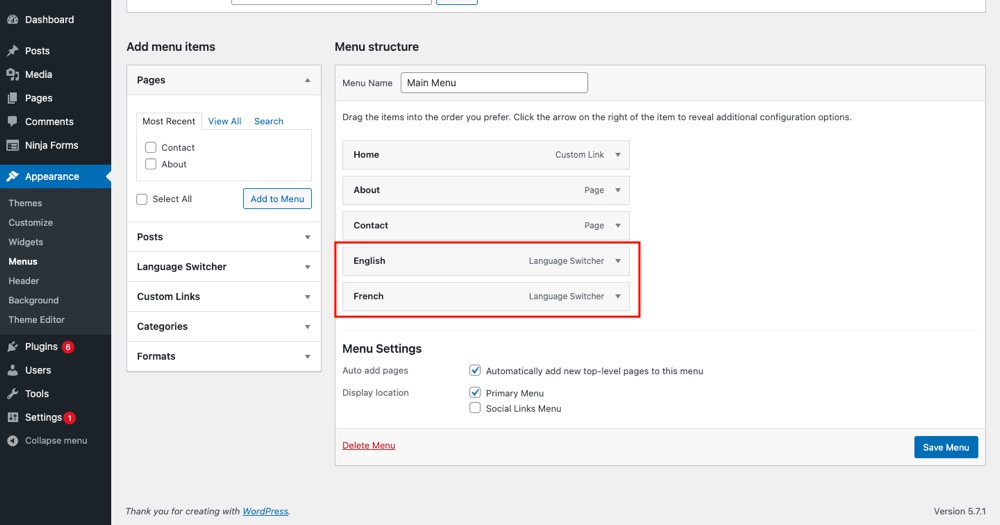Click the Dashboard gauge icon
This screenshot has width=1000, height=525.
point(12,20)
